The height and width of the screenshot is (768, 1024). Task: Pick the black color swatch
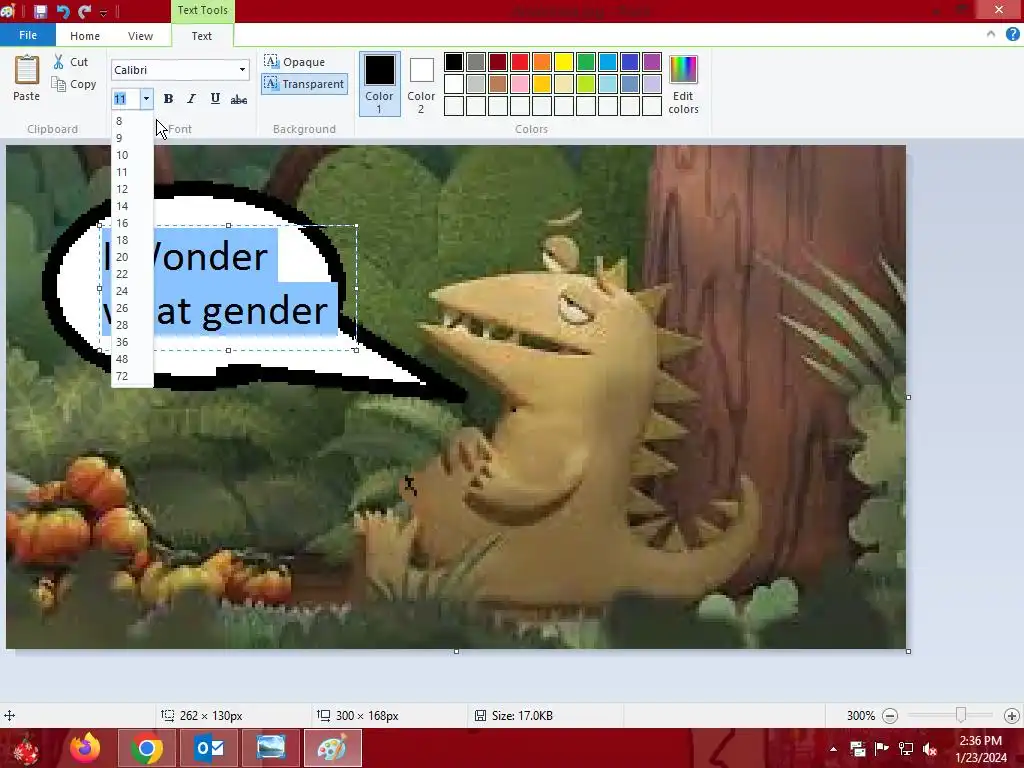tap(454, 62)
